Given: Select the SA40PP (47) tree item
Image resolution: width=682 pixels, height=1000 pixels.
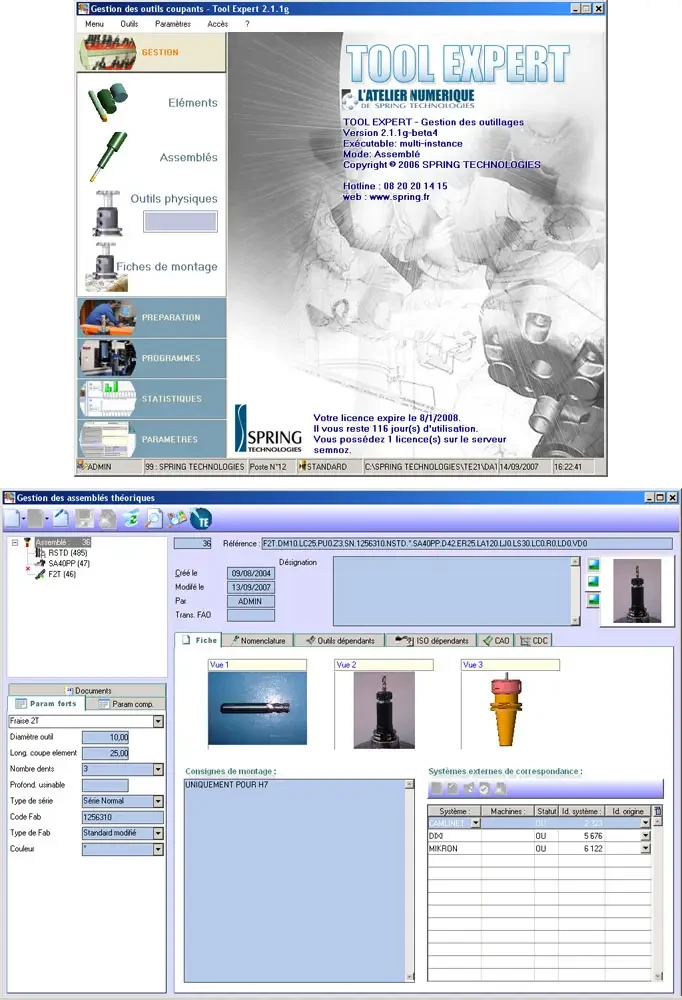Looking at the screenshot, I should click(x=69, y=564).
